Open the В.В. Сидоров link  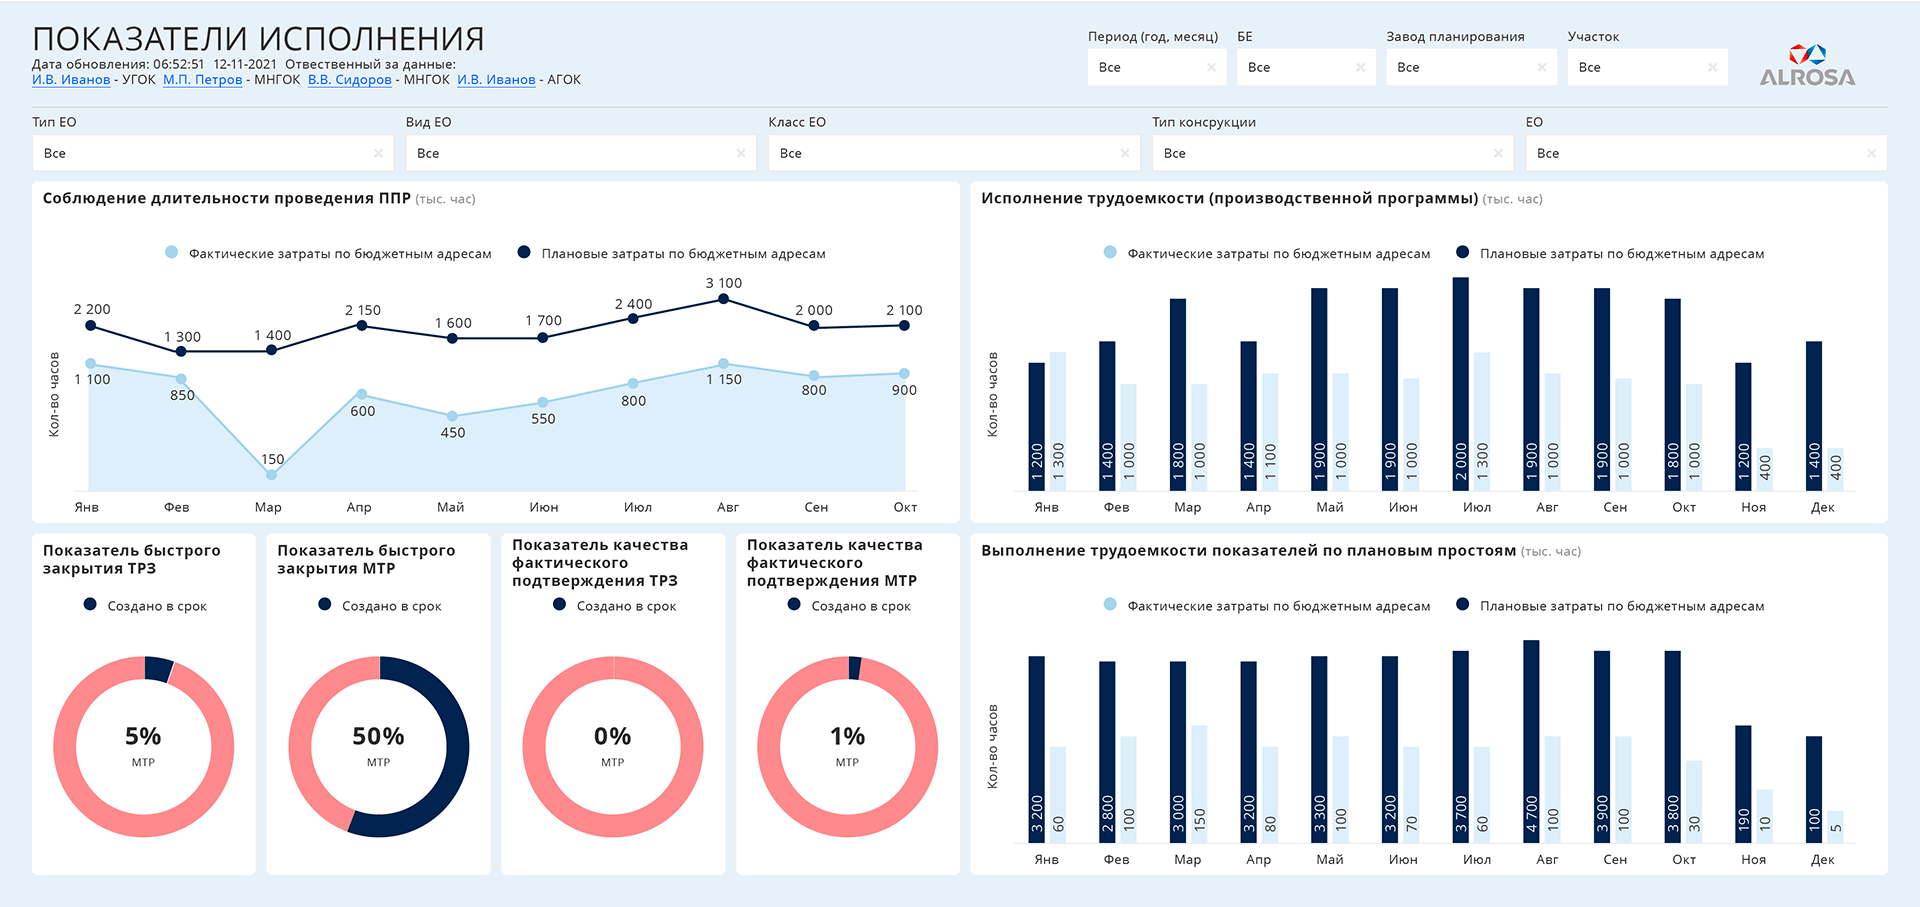pos(350,80)
